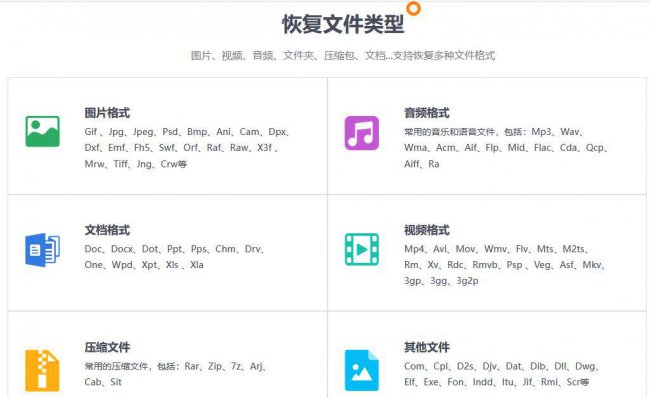Click the line starting with Com、Cpl、D2s
This screenshot has width=650, height=398.
pos(502,366)
